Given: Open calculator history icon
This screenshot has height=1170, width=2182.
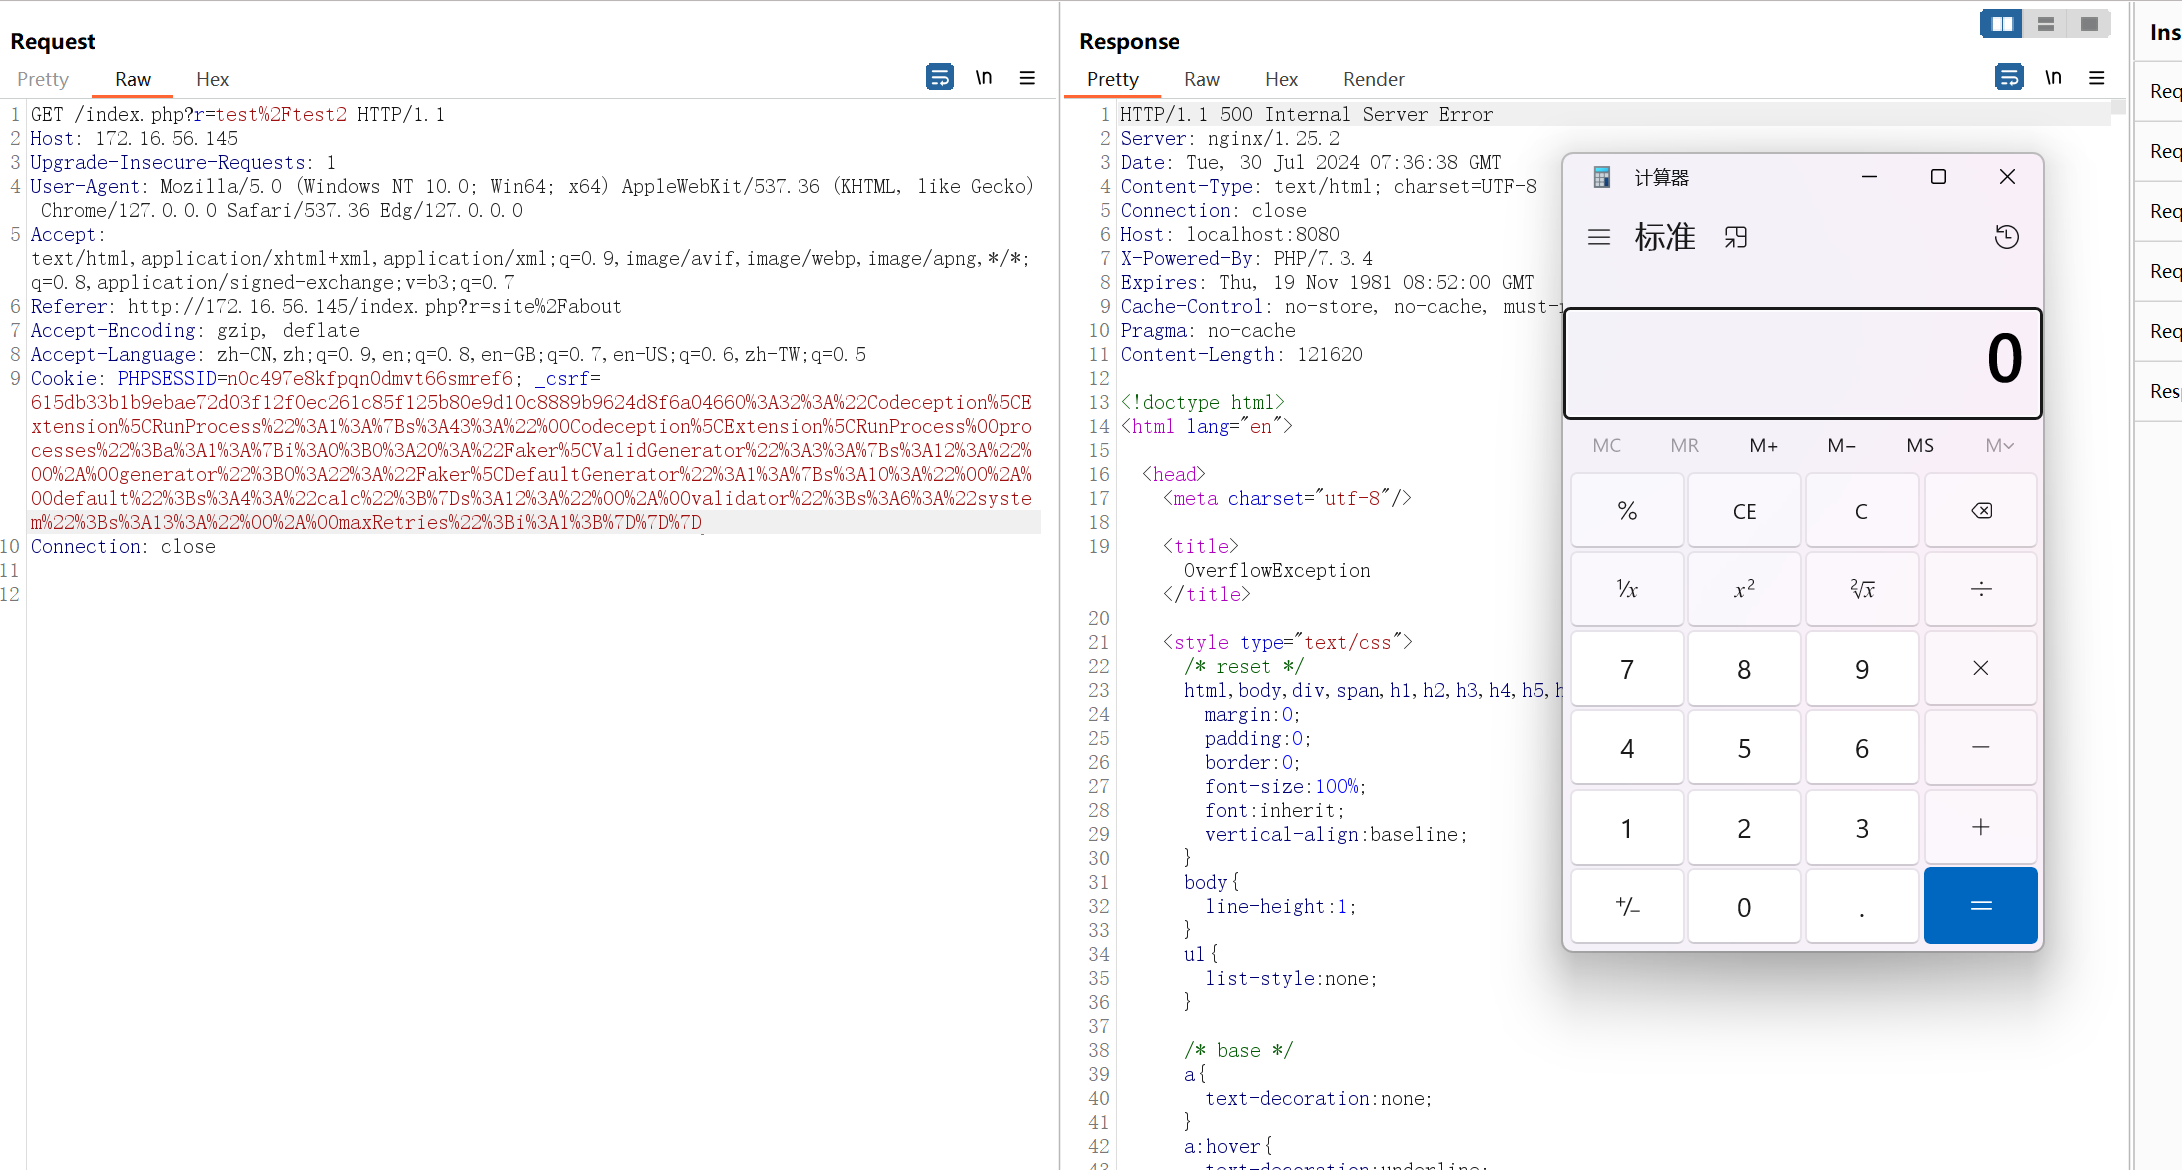Looking at the screenshot, I should (2006, 237).
